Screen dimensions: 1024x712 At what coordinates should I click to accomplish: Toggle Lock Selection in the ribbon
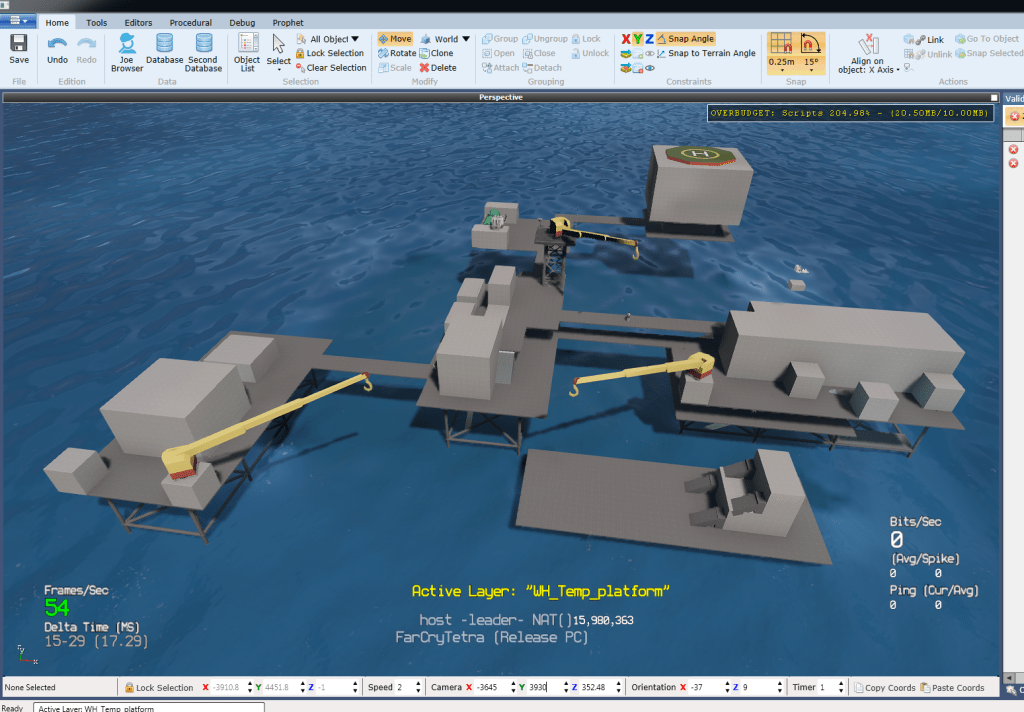[329, 53]
